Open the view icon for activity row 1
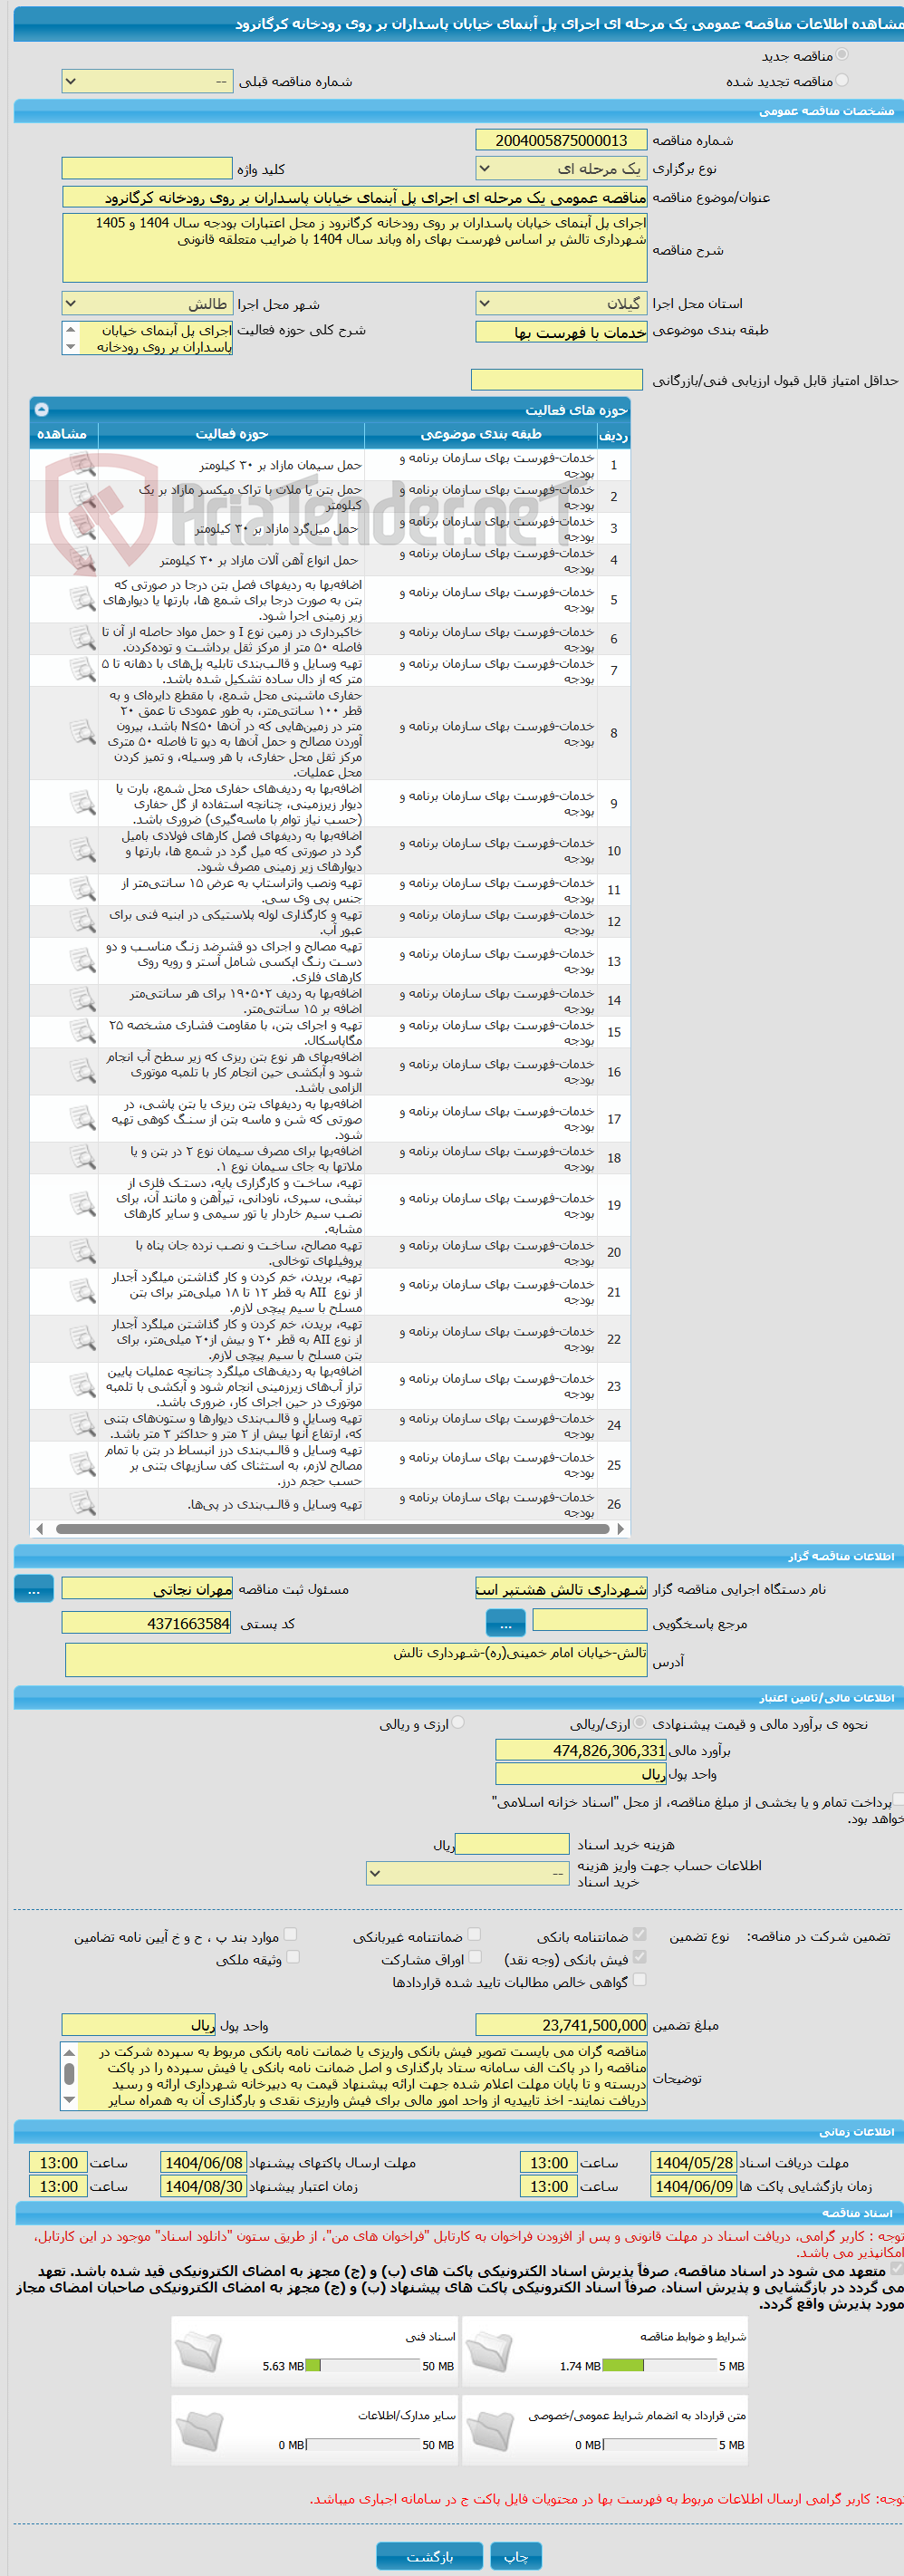Screen dimensions: 904x2576 [x=82, y=465]
